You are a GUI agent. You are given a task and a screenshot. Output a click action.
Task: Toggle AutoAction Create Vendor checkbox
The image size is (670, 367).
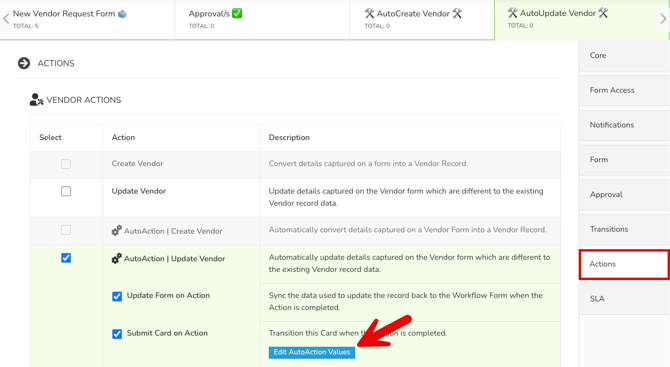66,230
